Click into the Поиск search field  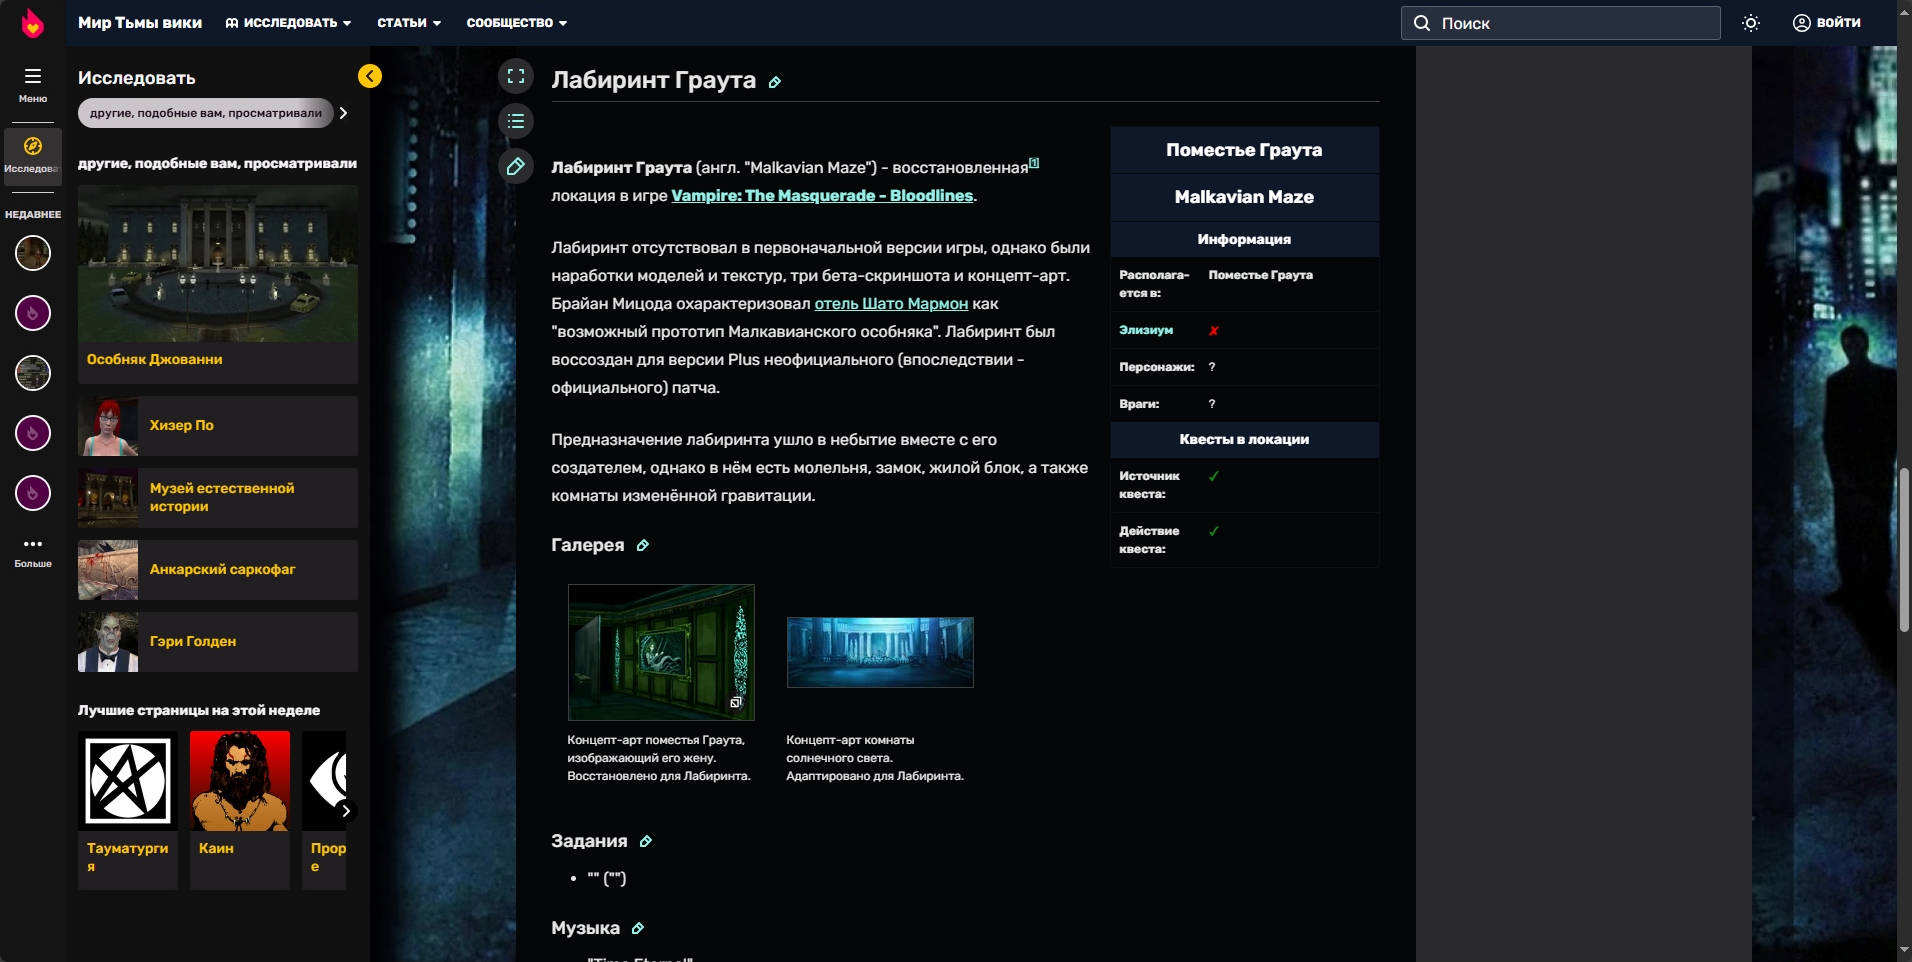[x=1561, y=23]
